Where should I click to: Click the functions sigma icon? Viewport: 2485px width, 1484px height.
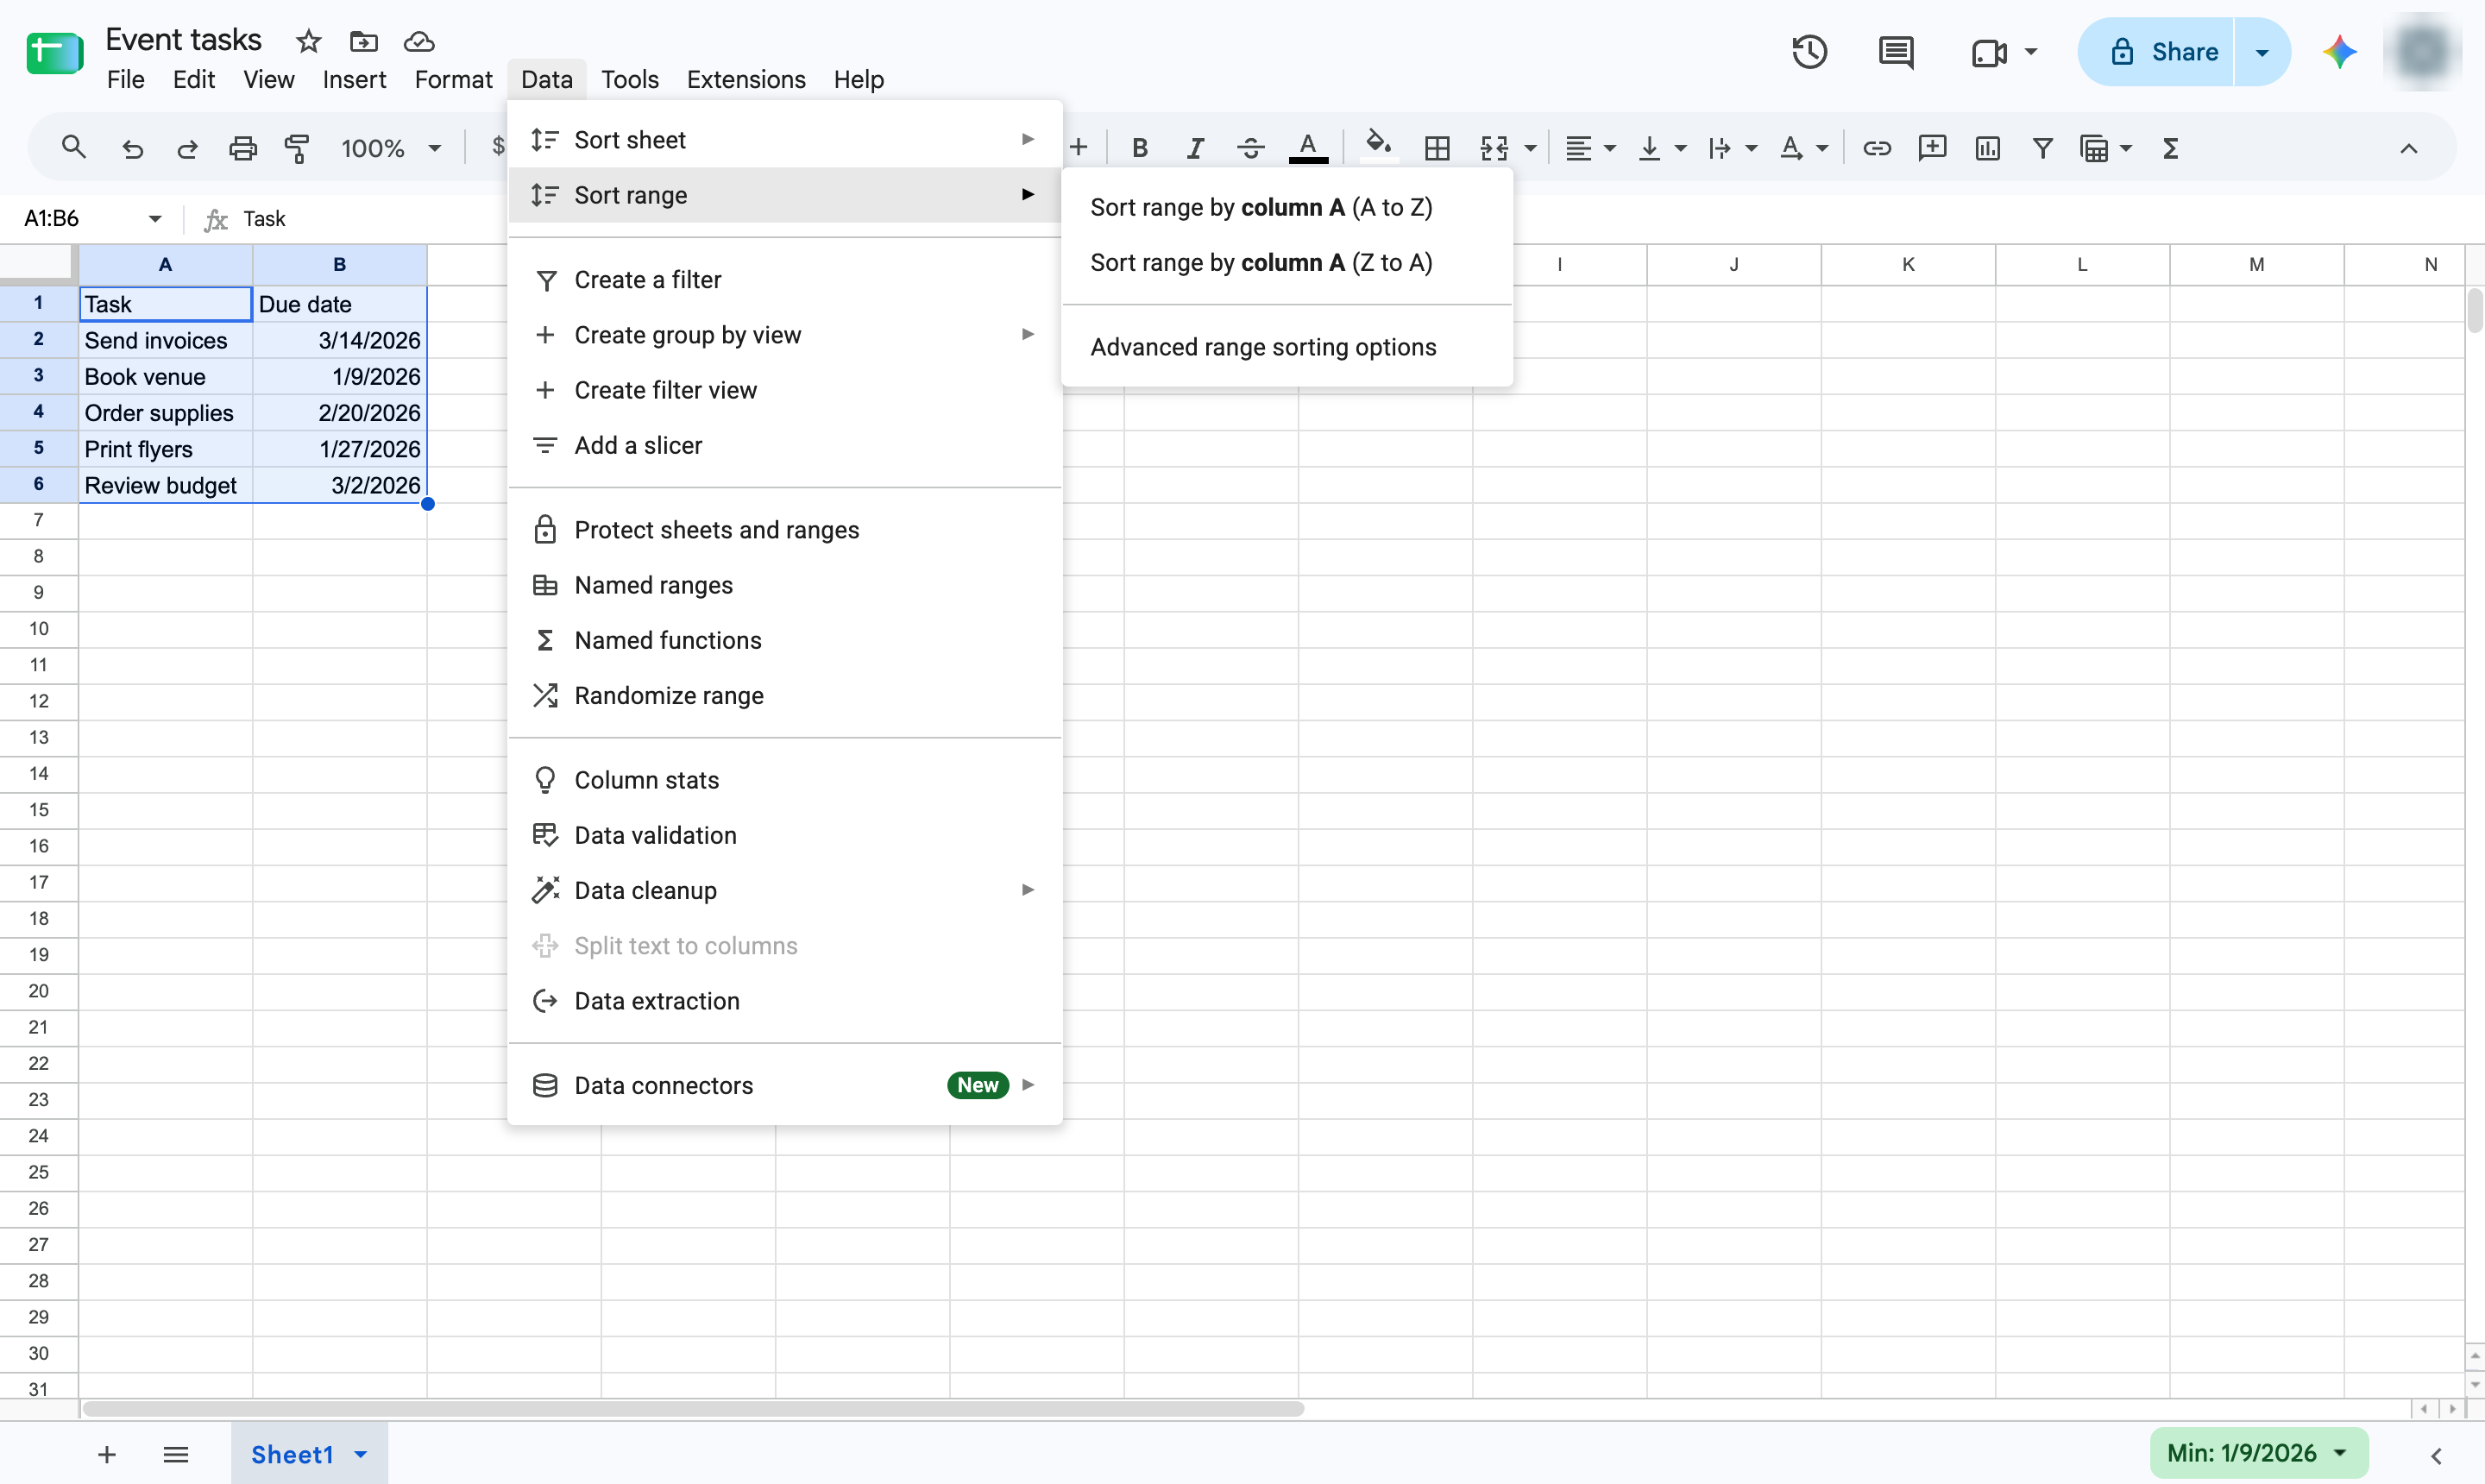tap(2170, 148)
